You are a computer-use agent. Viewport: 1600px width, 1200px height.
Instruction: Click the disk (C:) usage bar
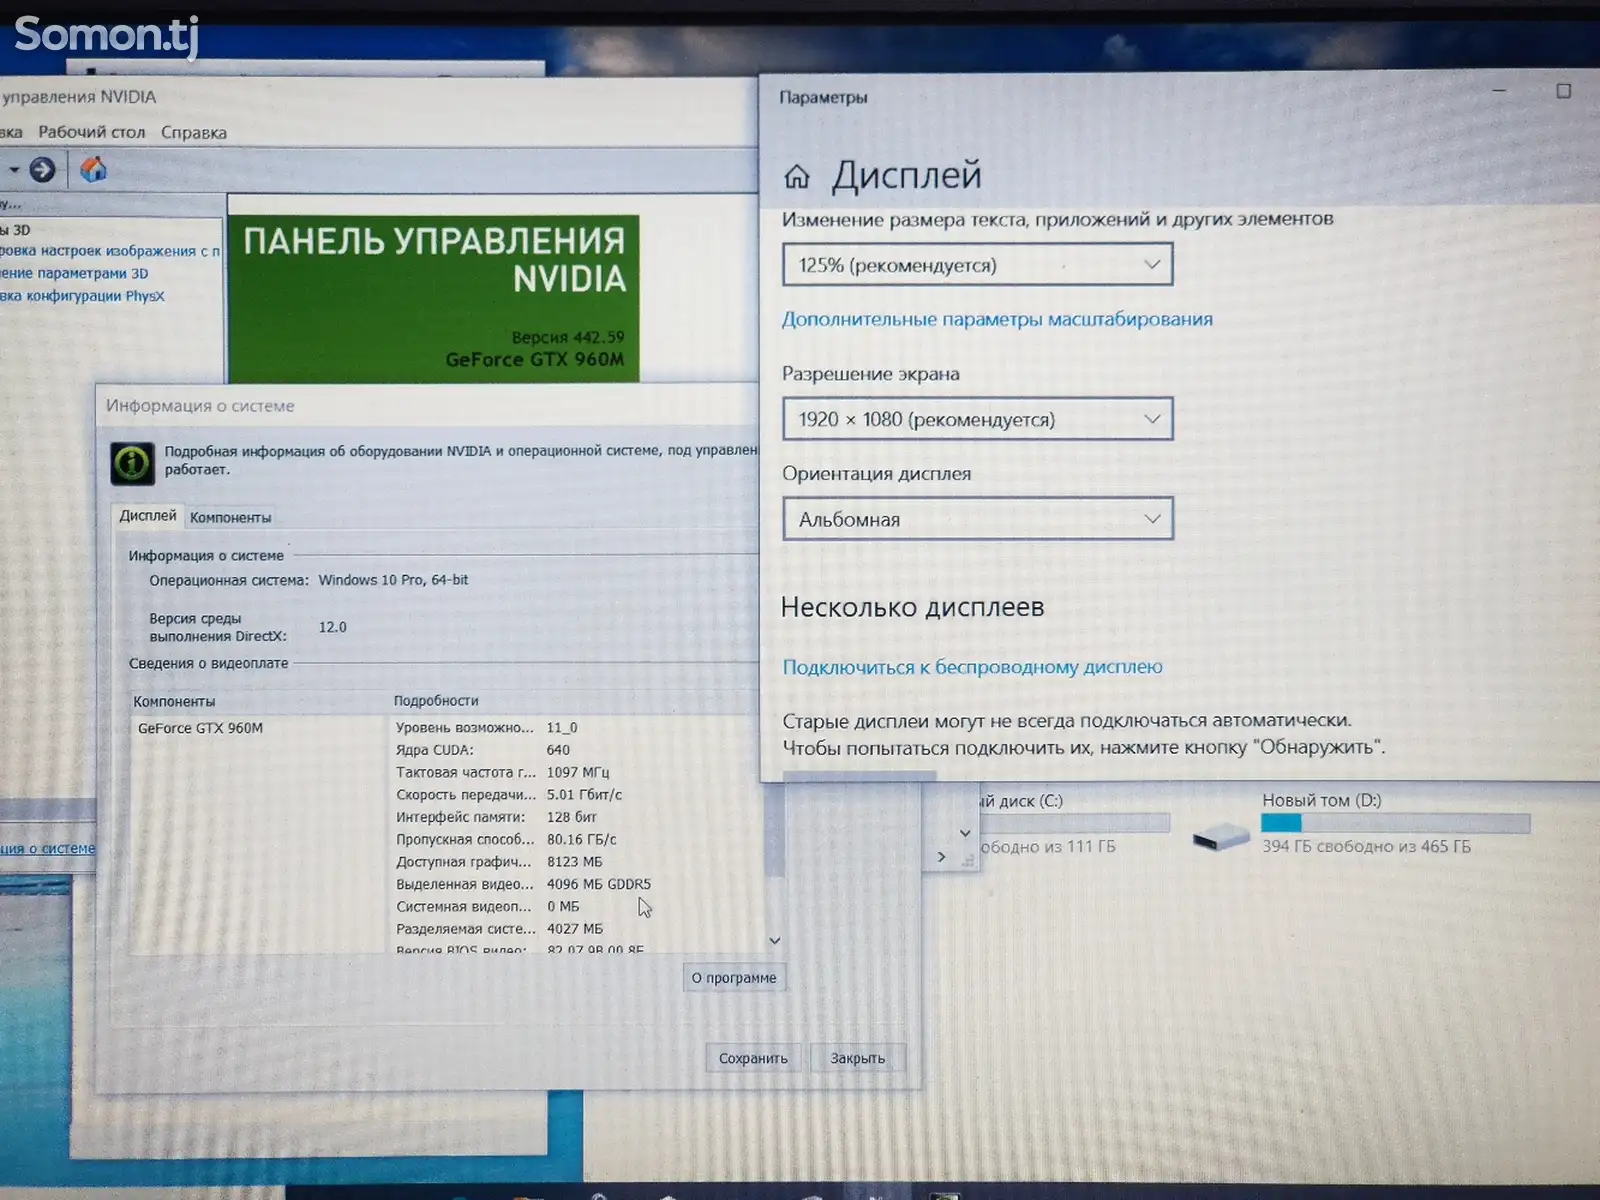coord(1074,823)
